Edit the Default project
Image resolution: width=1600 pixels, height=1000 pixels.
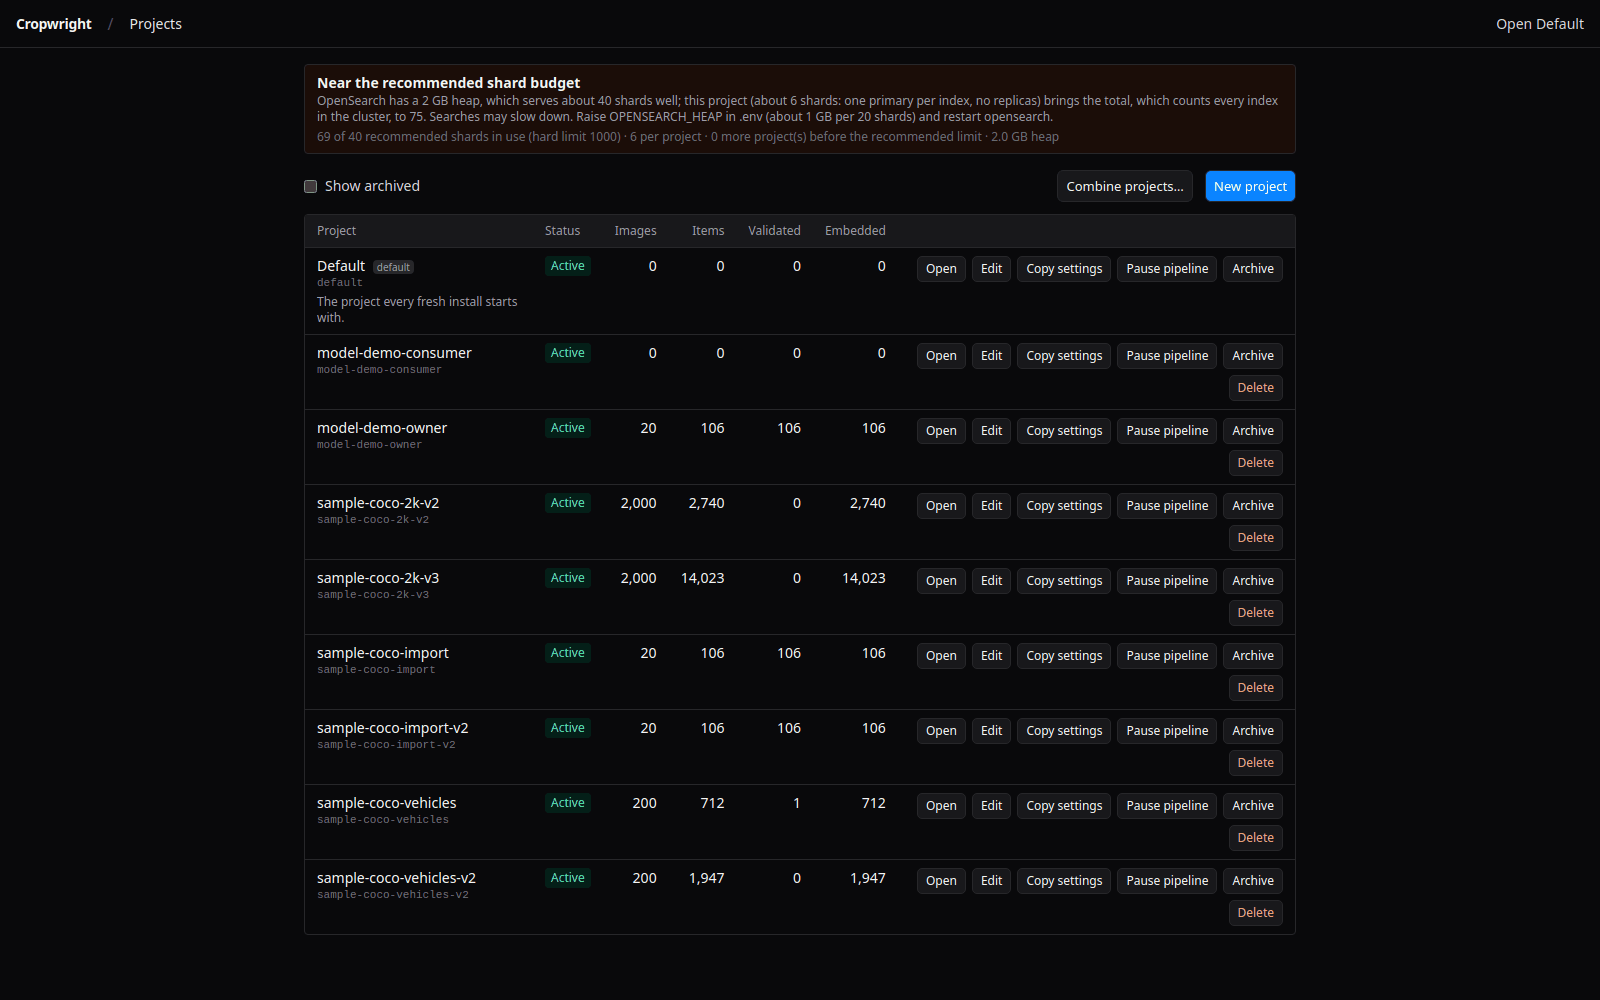991,269
